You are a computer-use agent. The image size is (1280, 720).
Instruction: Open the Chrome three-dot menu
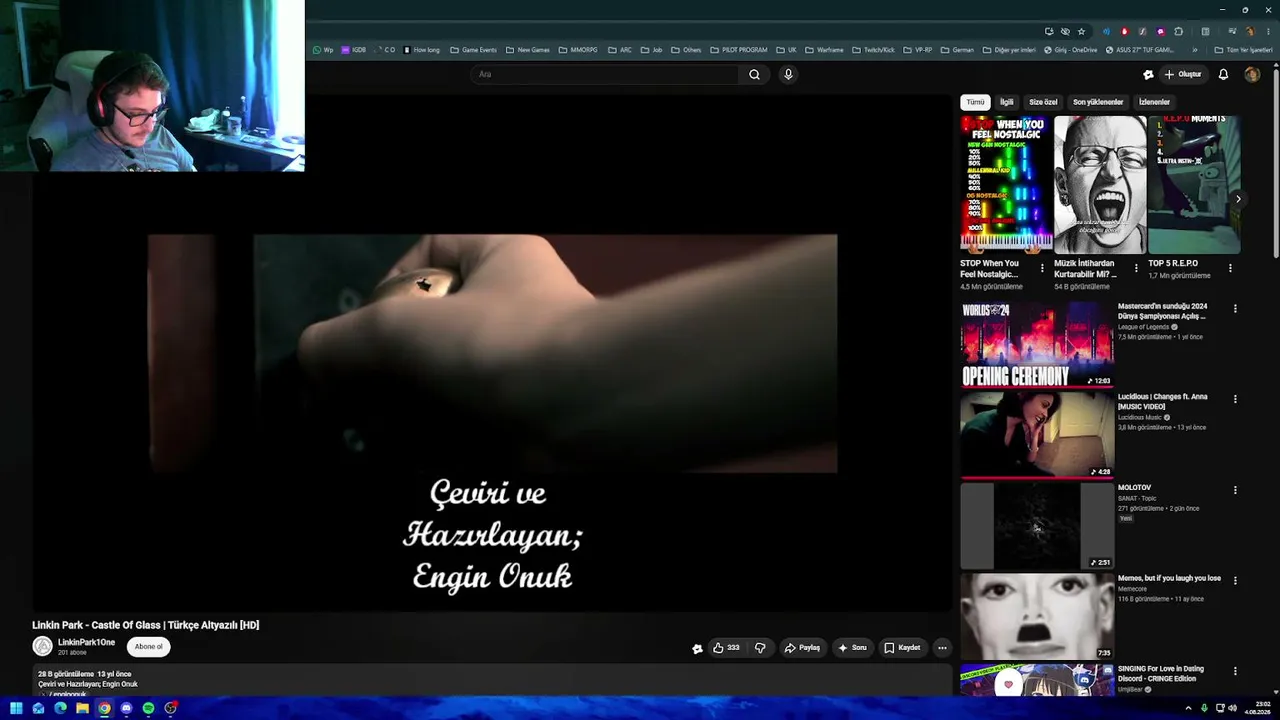coord(1267,31)
